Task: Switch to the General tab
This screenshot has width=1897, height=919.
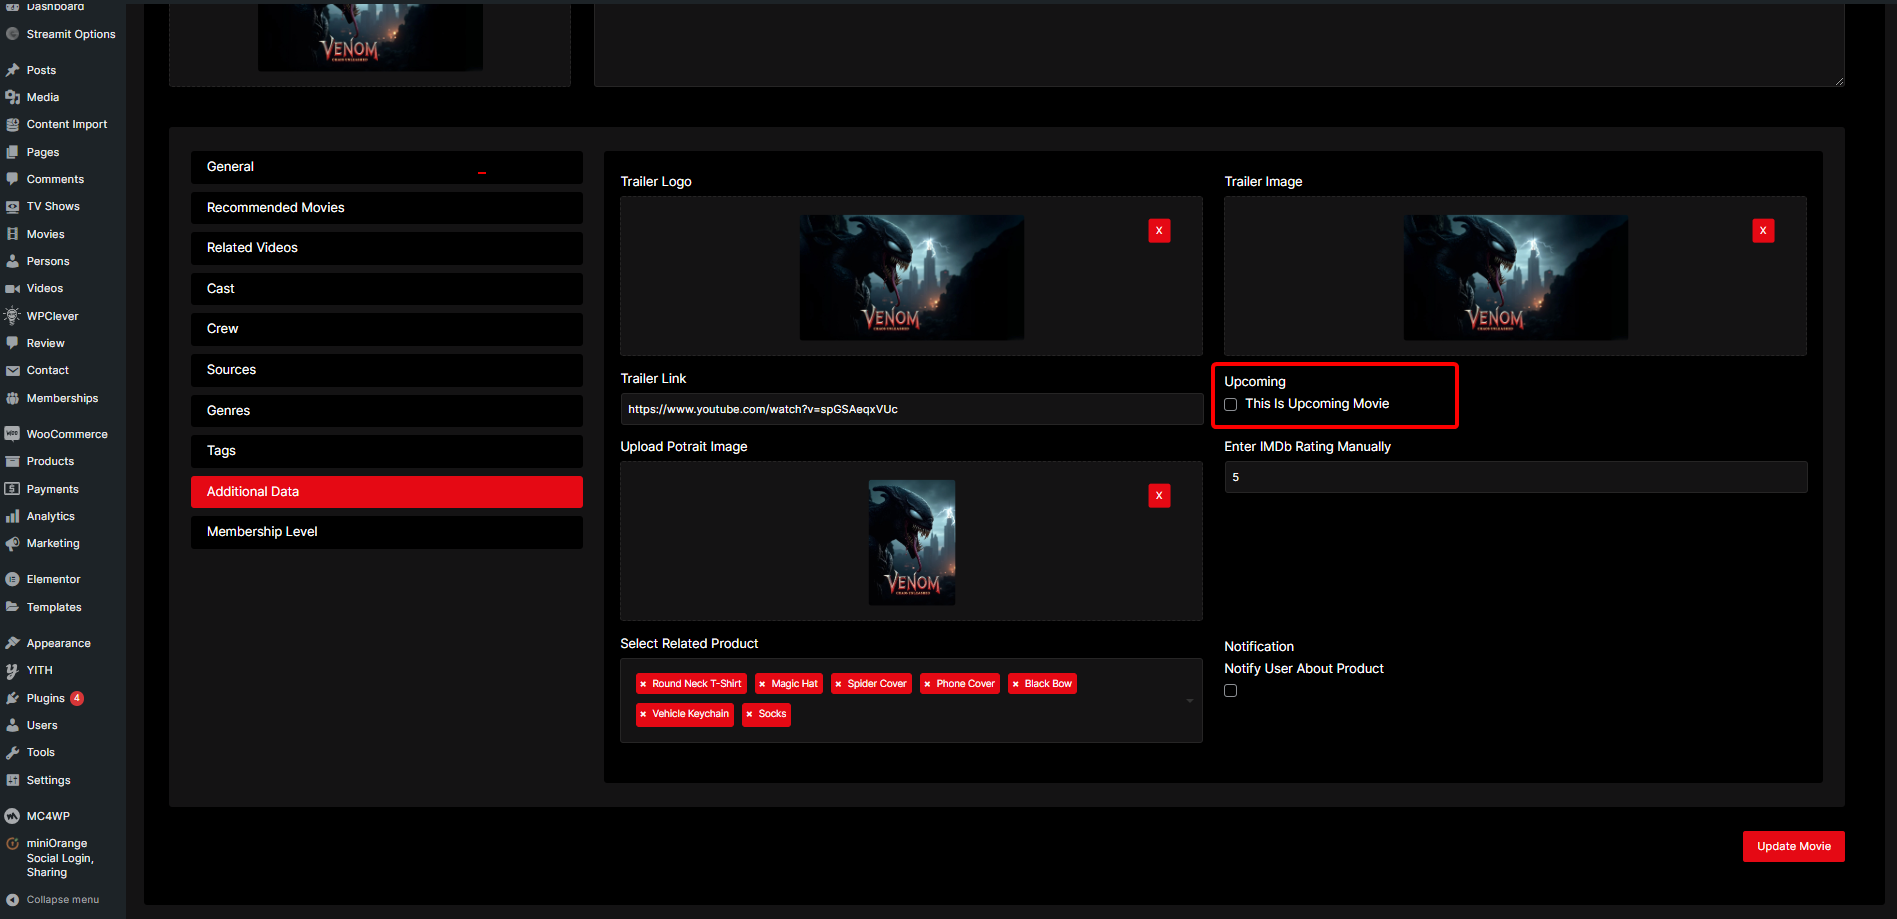Action: [387, 167]
